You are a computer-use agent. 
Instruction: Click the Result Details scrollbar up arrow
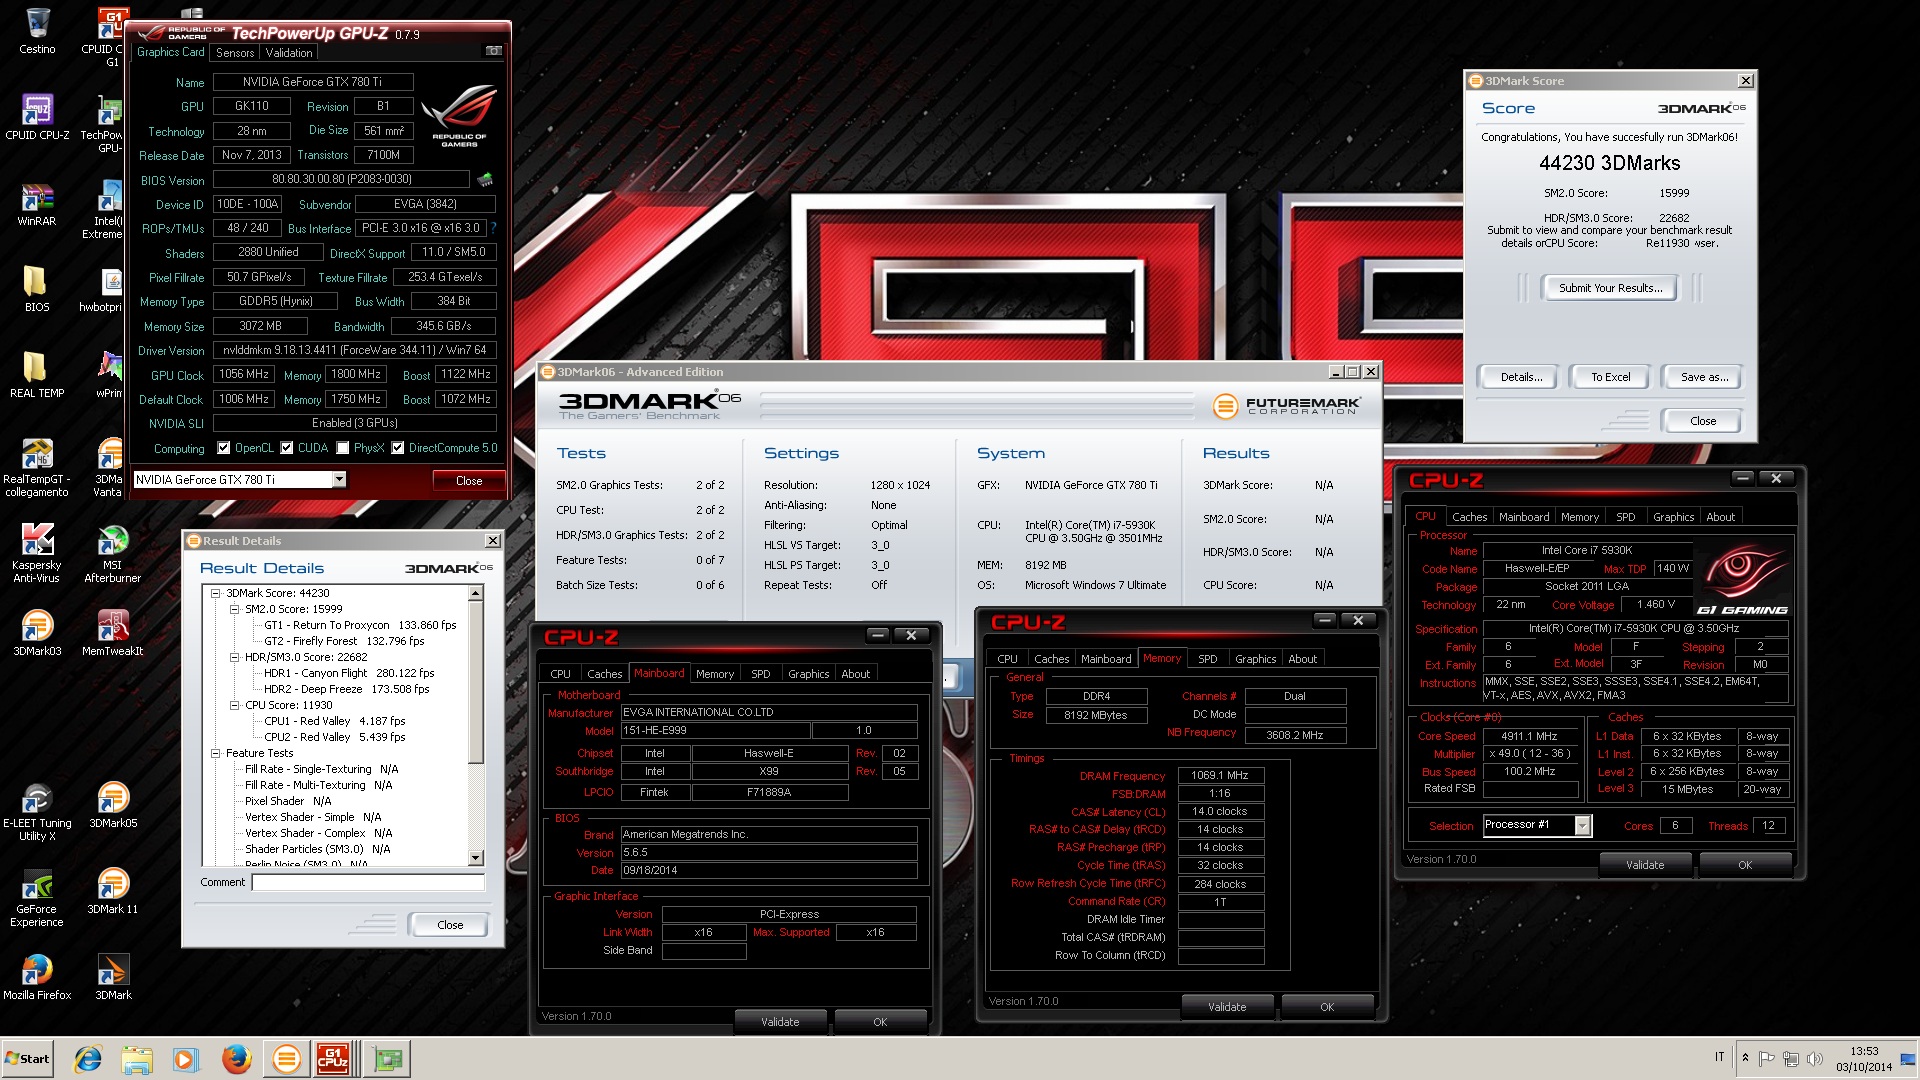coord(476,594)
